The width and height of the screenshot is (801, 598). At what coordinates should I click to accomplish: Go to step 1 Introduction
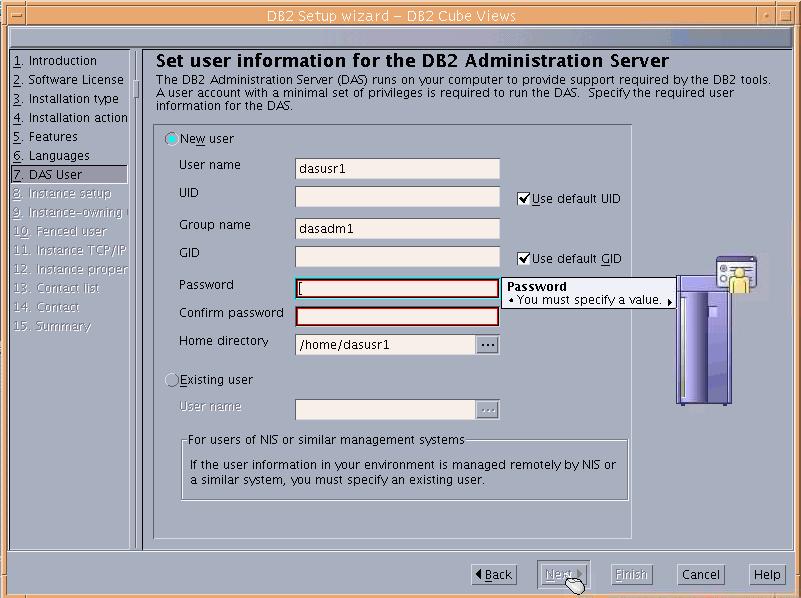[55, 61]
